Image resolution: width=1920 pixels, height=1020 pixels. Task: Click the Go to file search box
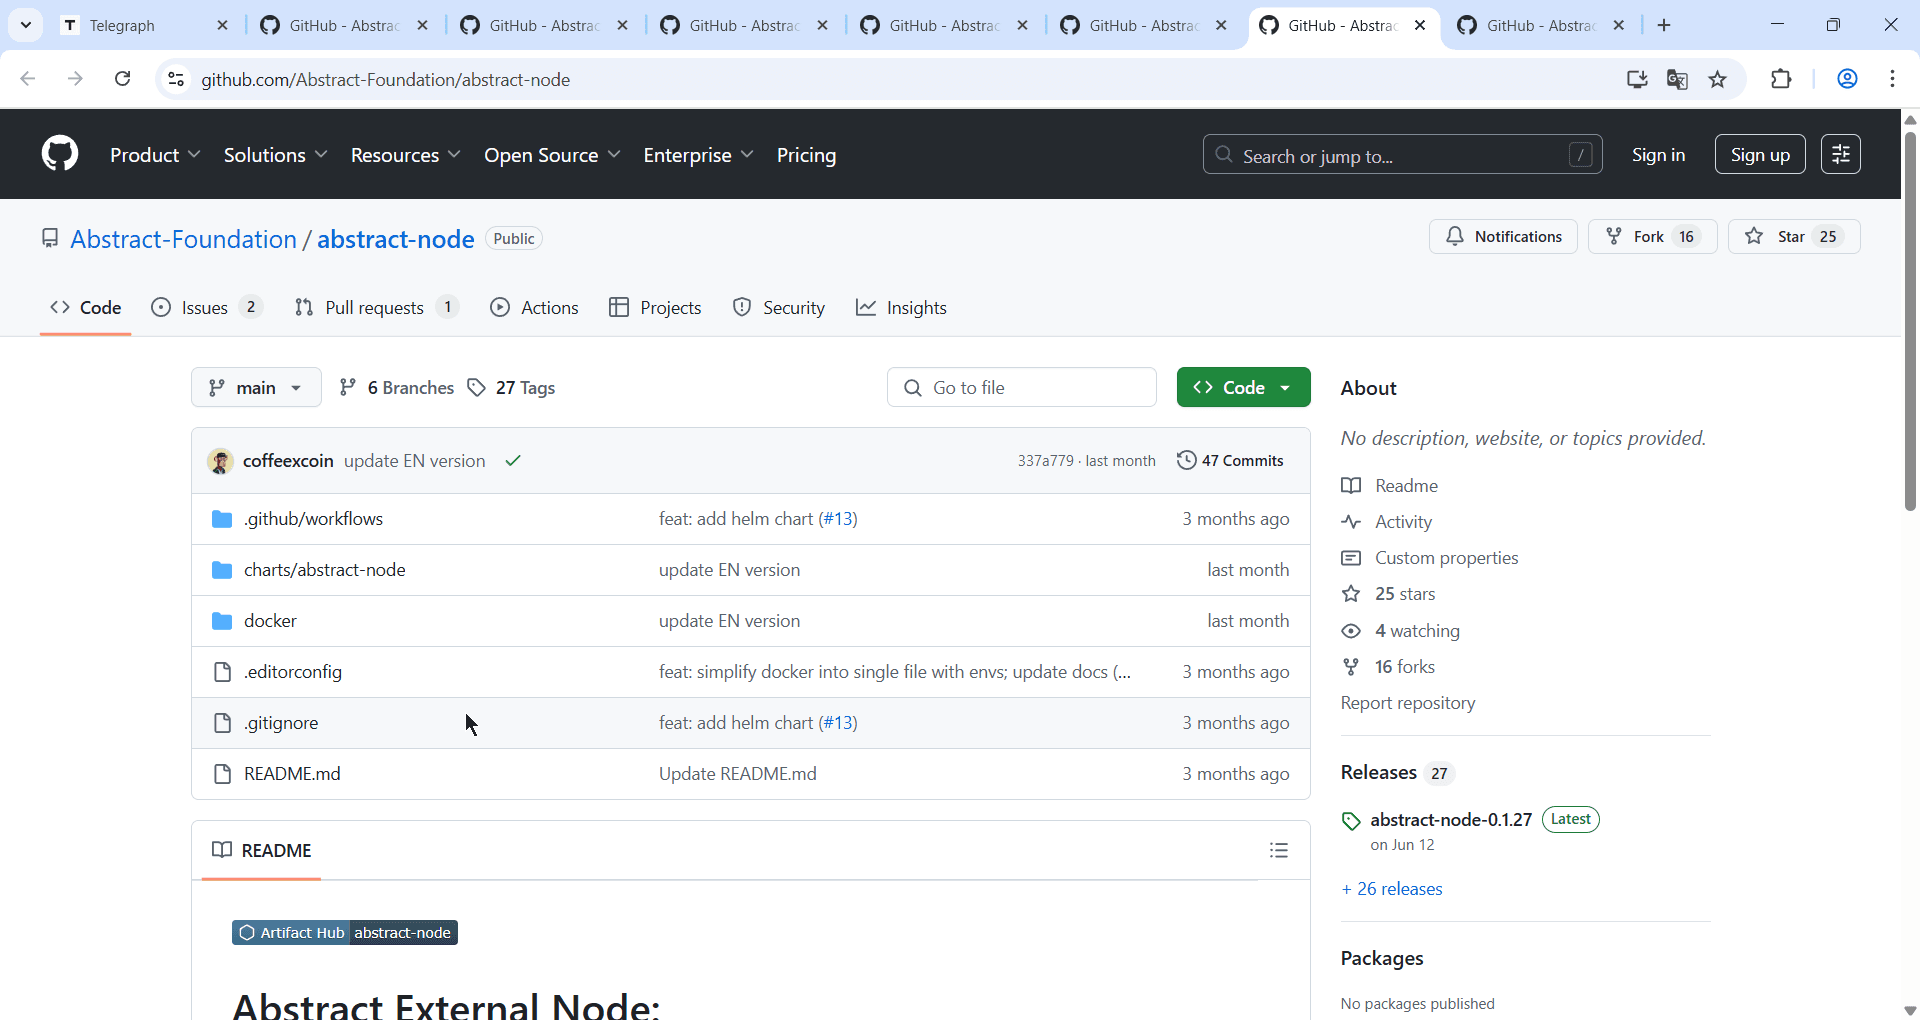coord(1022,387)
